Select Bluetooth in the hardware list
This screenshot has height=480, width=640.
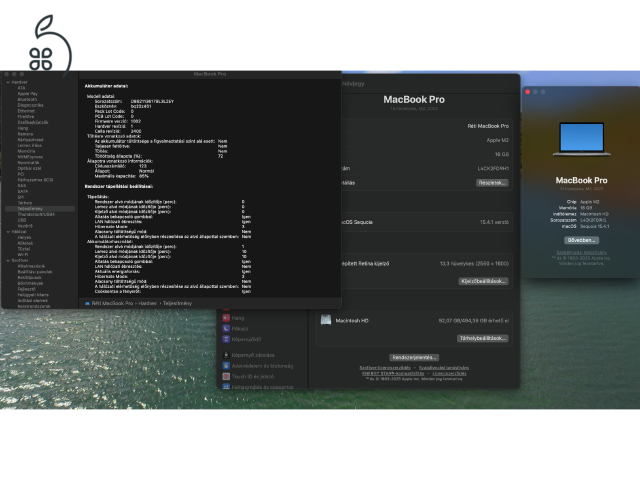coord(27,99)
